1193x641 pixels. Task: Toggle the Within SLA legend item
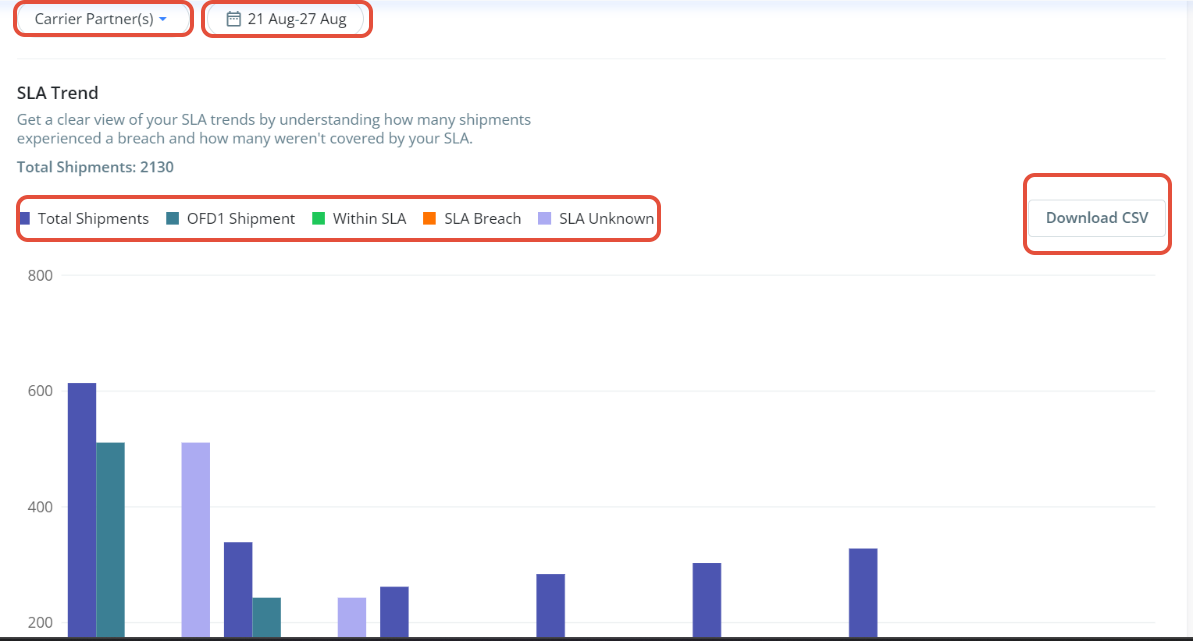(359, 218)
